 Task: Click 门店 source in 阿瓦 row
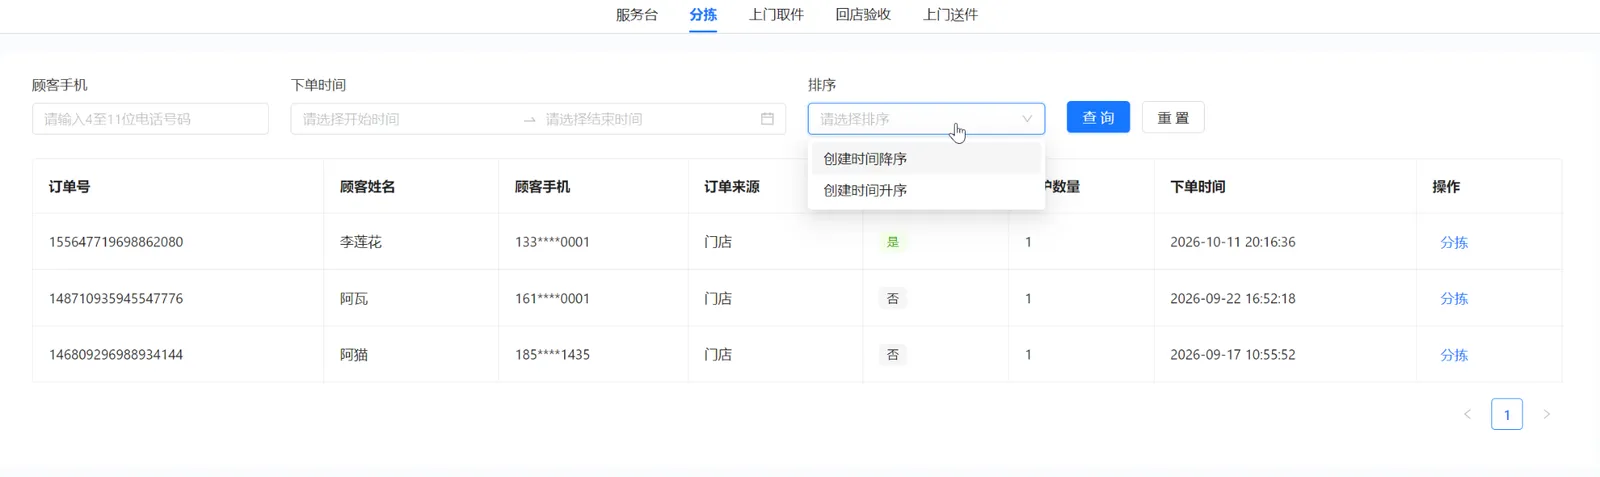click(718, 298)
